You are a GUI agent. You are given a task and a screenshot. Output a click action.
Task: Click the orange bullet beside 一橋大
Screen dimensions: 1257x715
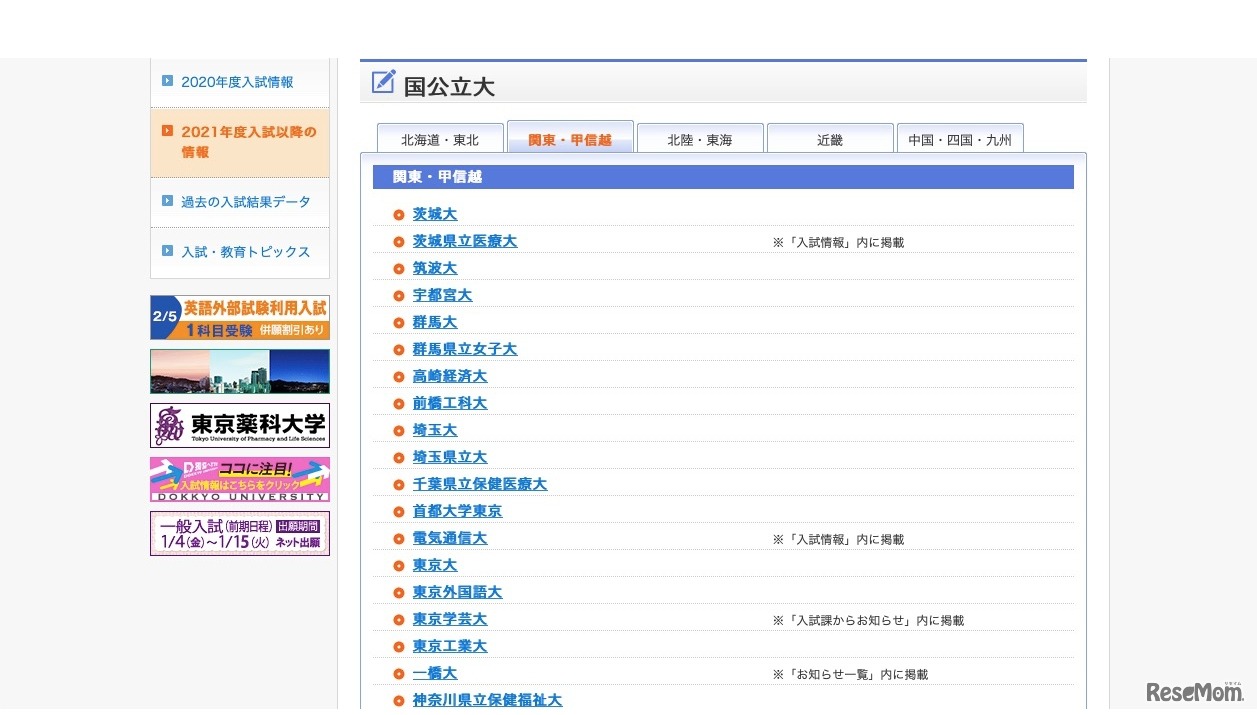[399, 674]
